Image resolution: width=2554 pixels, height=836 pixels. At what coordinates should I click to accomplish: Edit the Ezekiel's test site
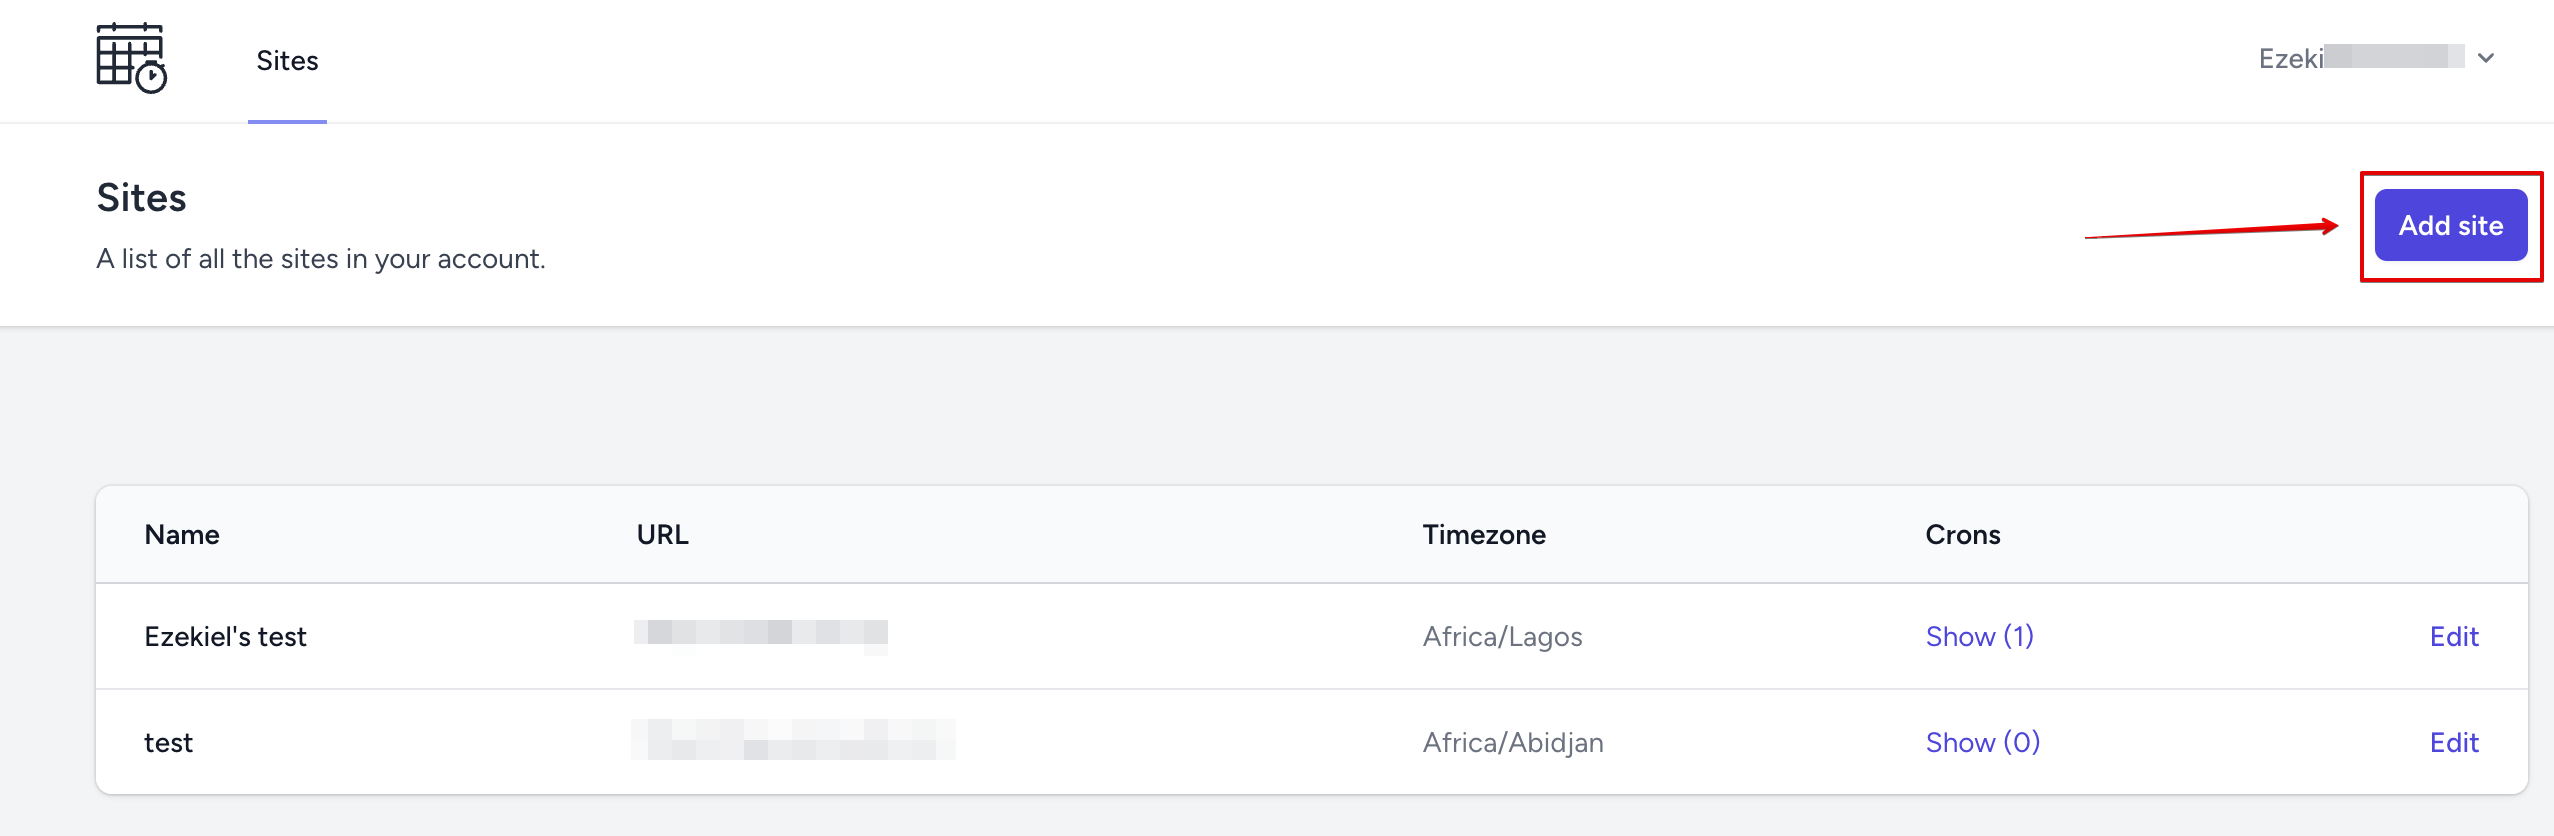click(2453, 636)
